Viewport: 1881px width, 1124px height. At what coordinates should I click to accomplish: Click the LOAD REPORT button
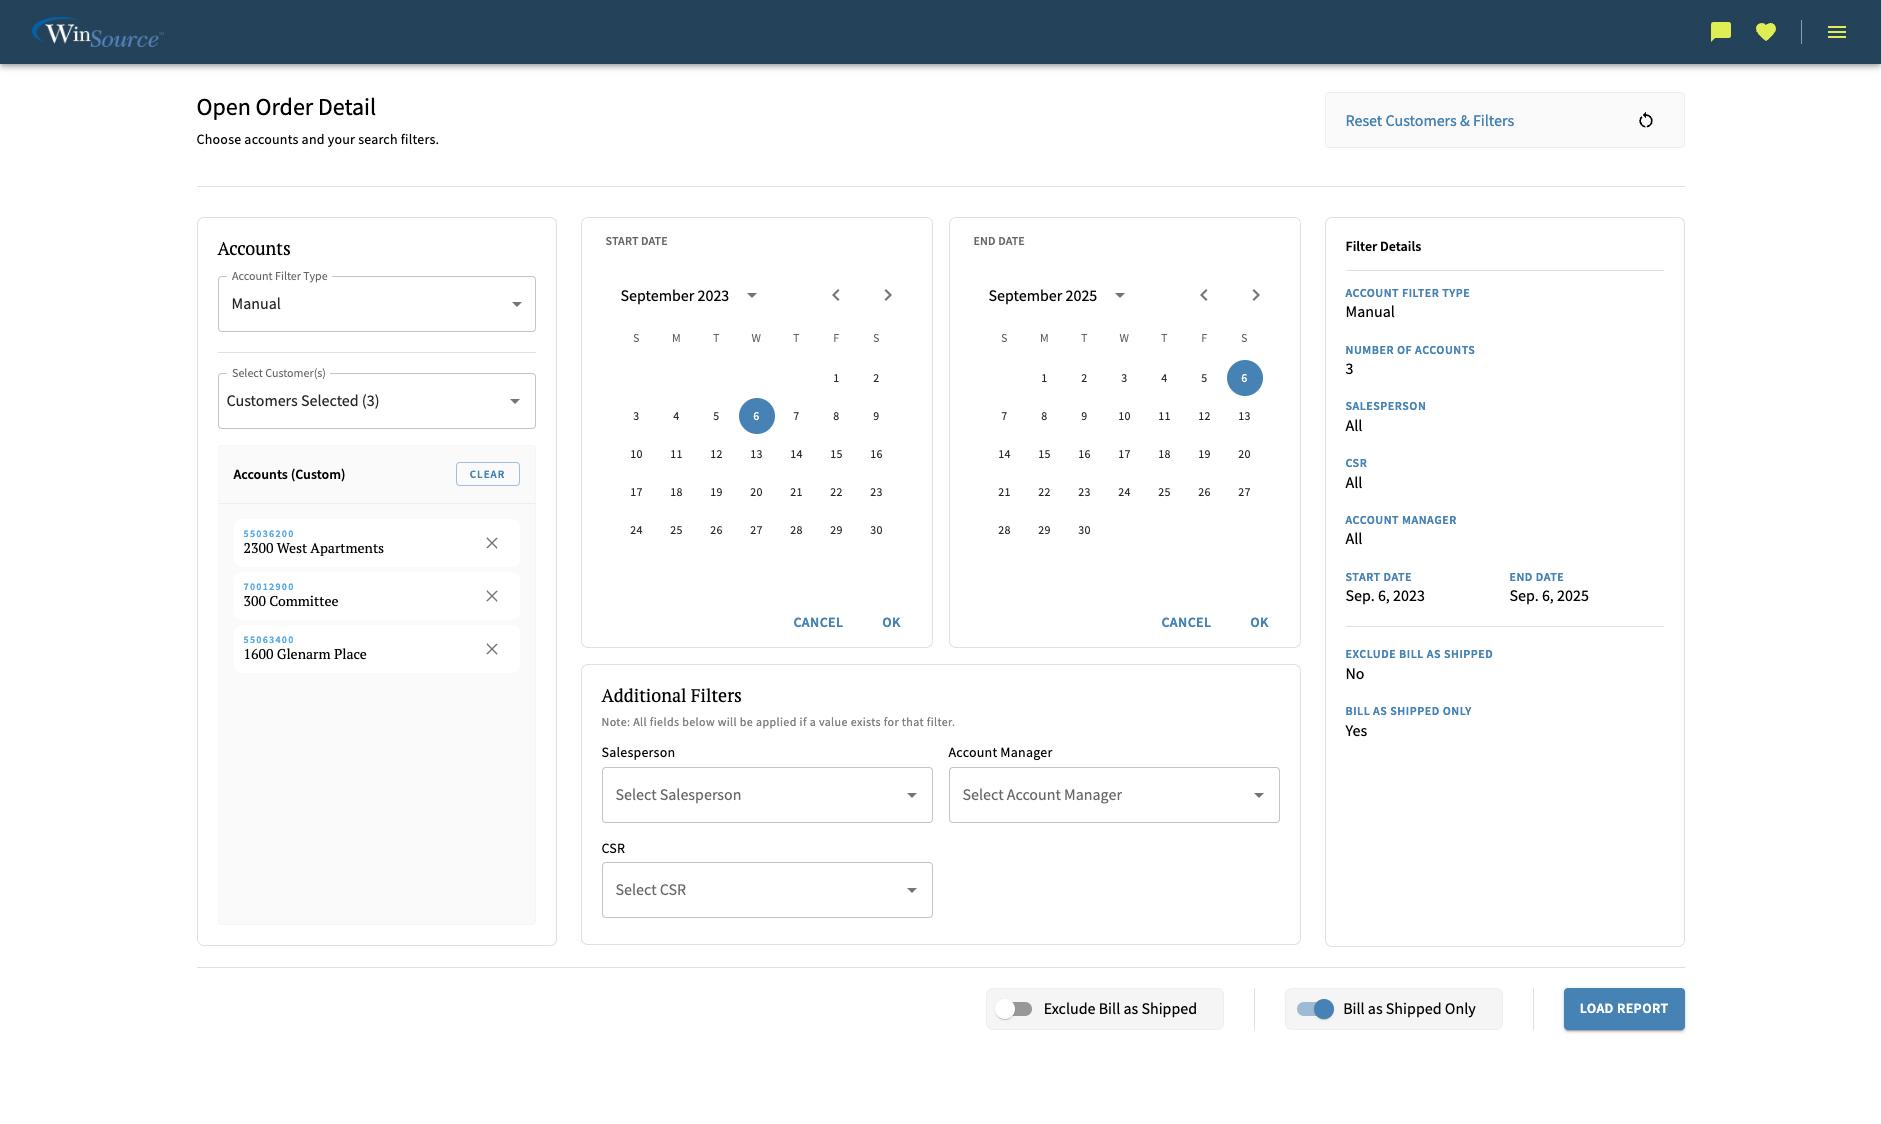[x=1623, y=1009]
